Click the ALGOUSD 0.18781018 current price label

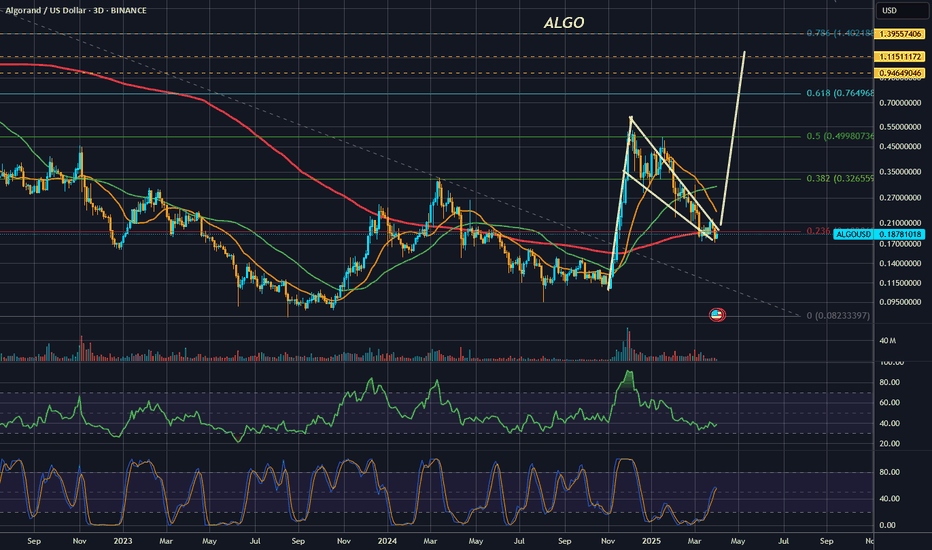[x=879, y=234]
